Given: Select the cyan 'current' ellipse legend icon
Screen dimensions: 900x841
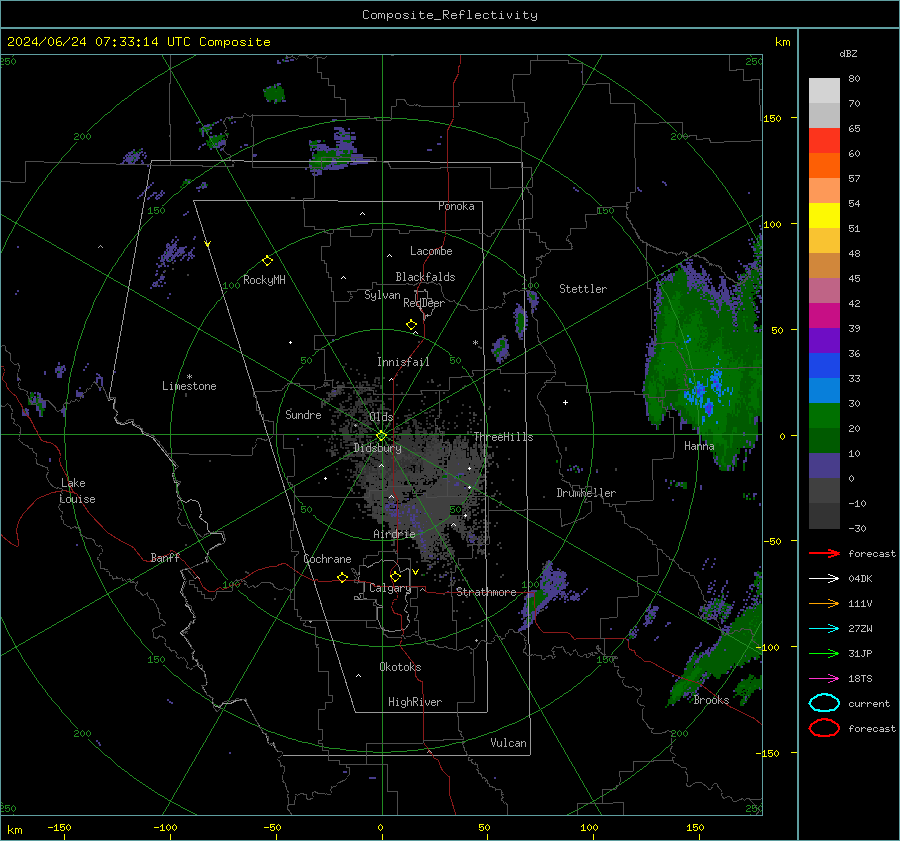Looking at the screenshot, I should click(824, 703).
